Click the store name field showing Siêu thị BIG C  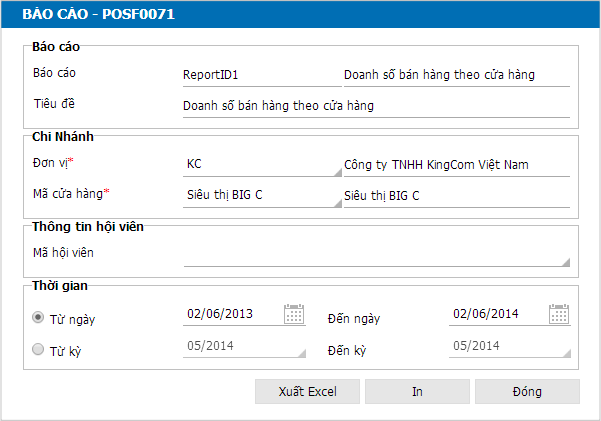tap(457, 196)
